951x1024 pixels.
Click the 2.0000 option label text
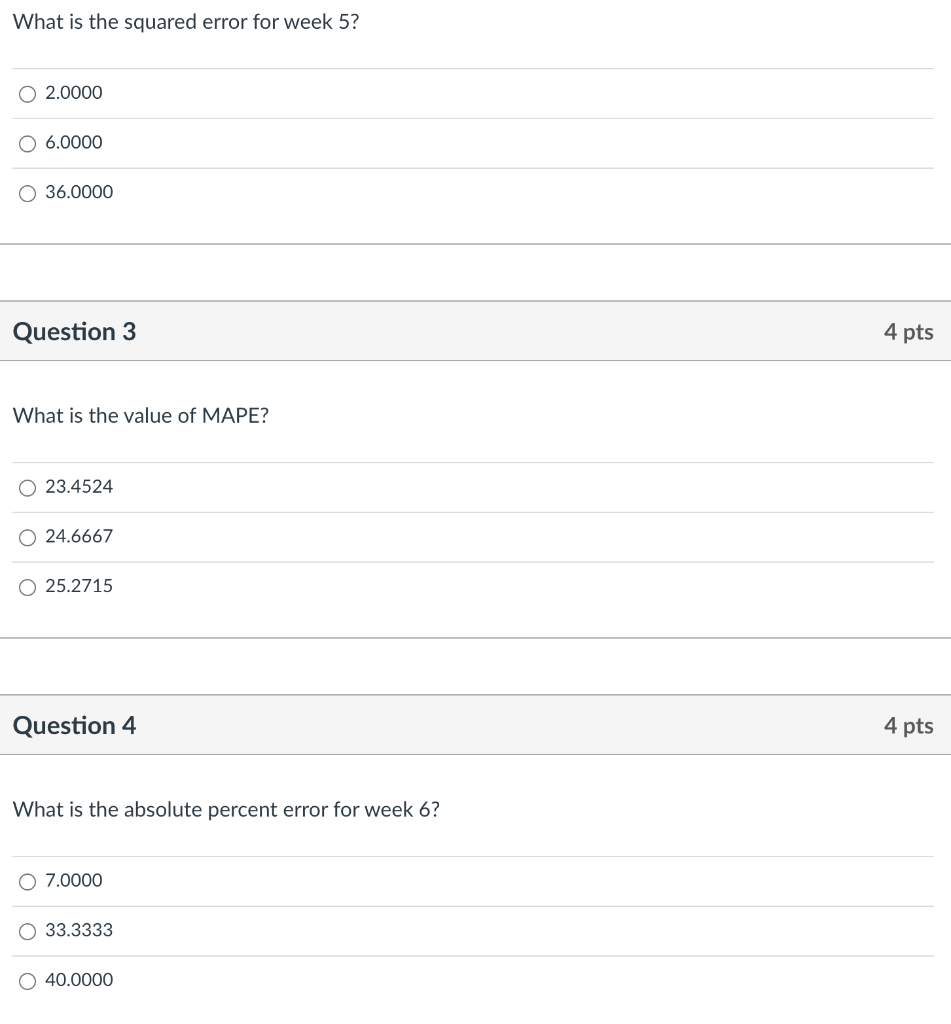(x=74, y=93)
